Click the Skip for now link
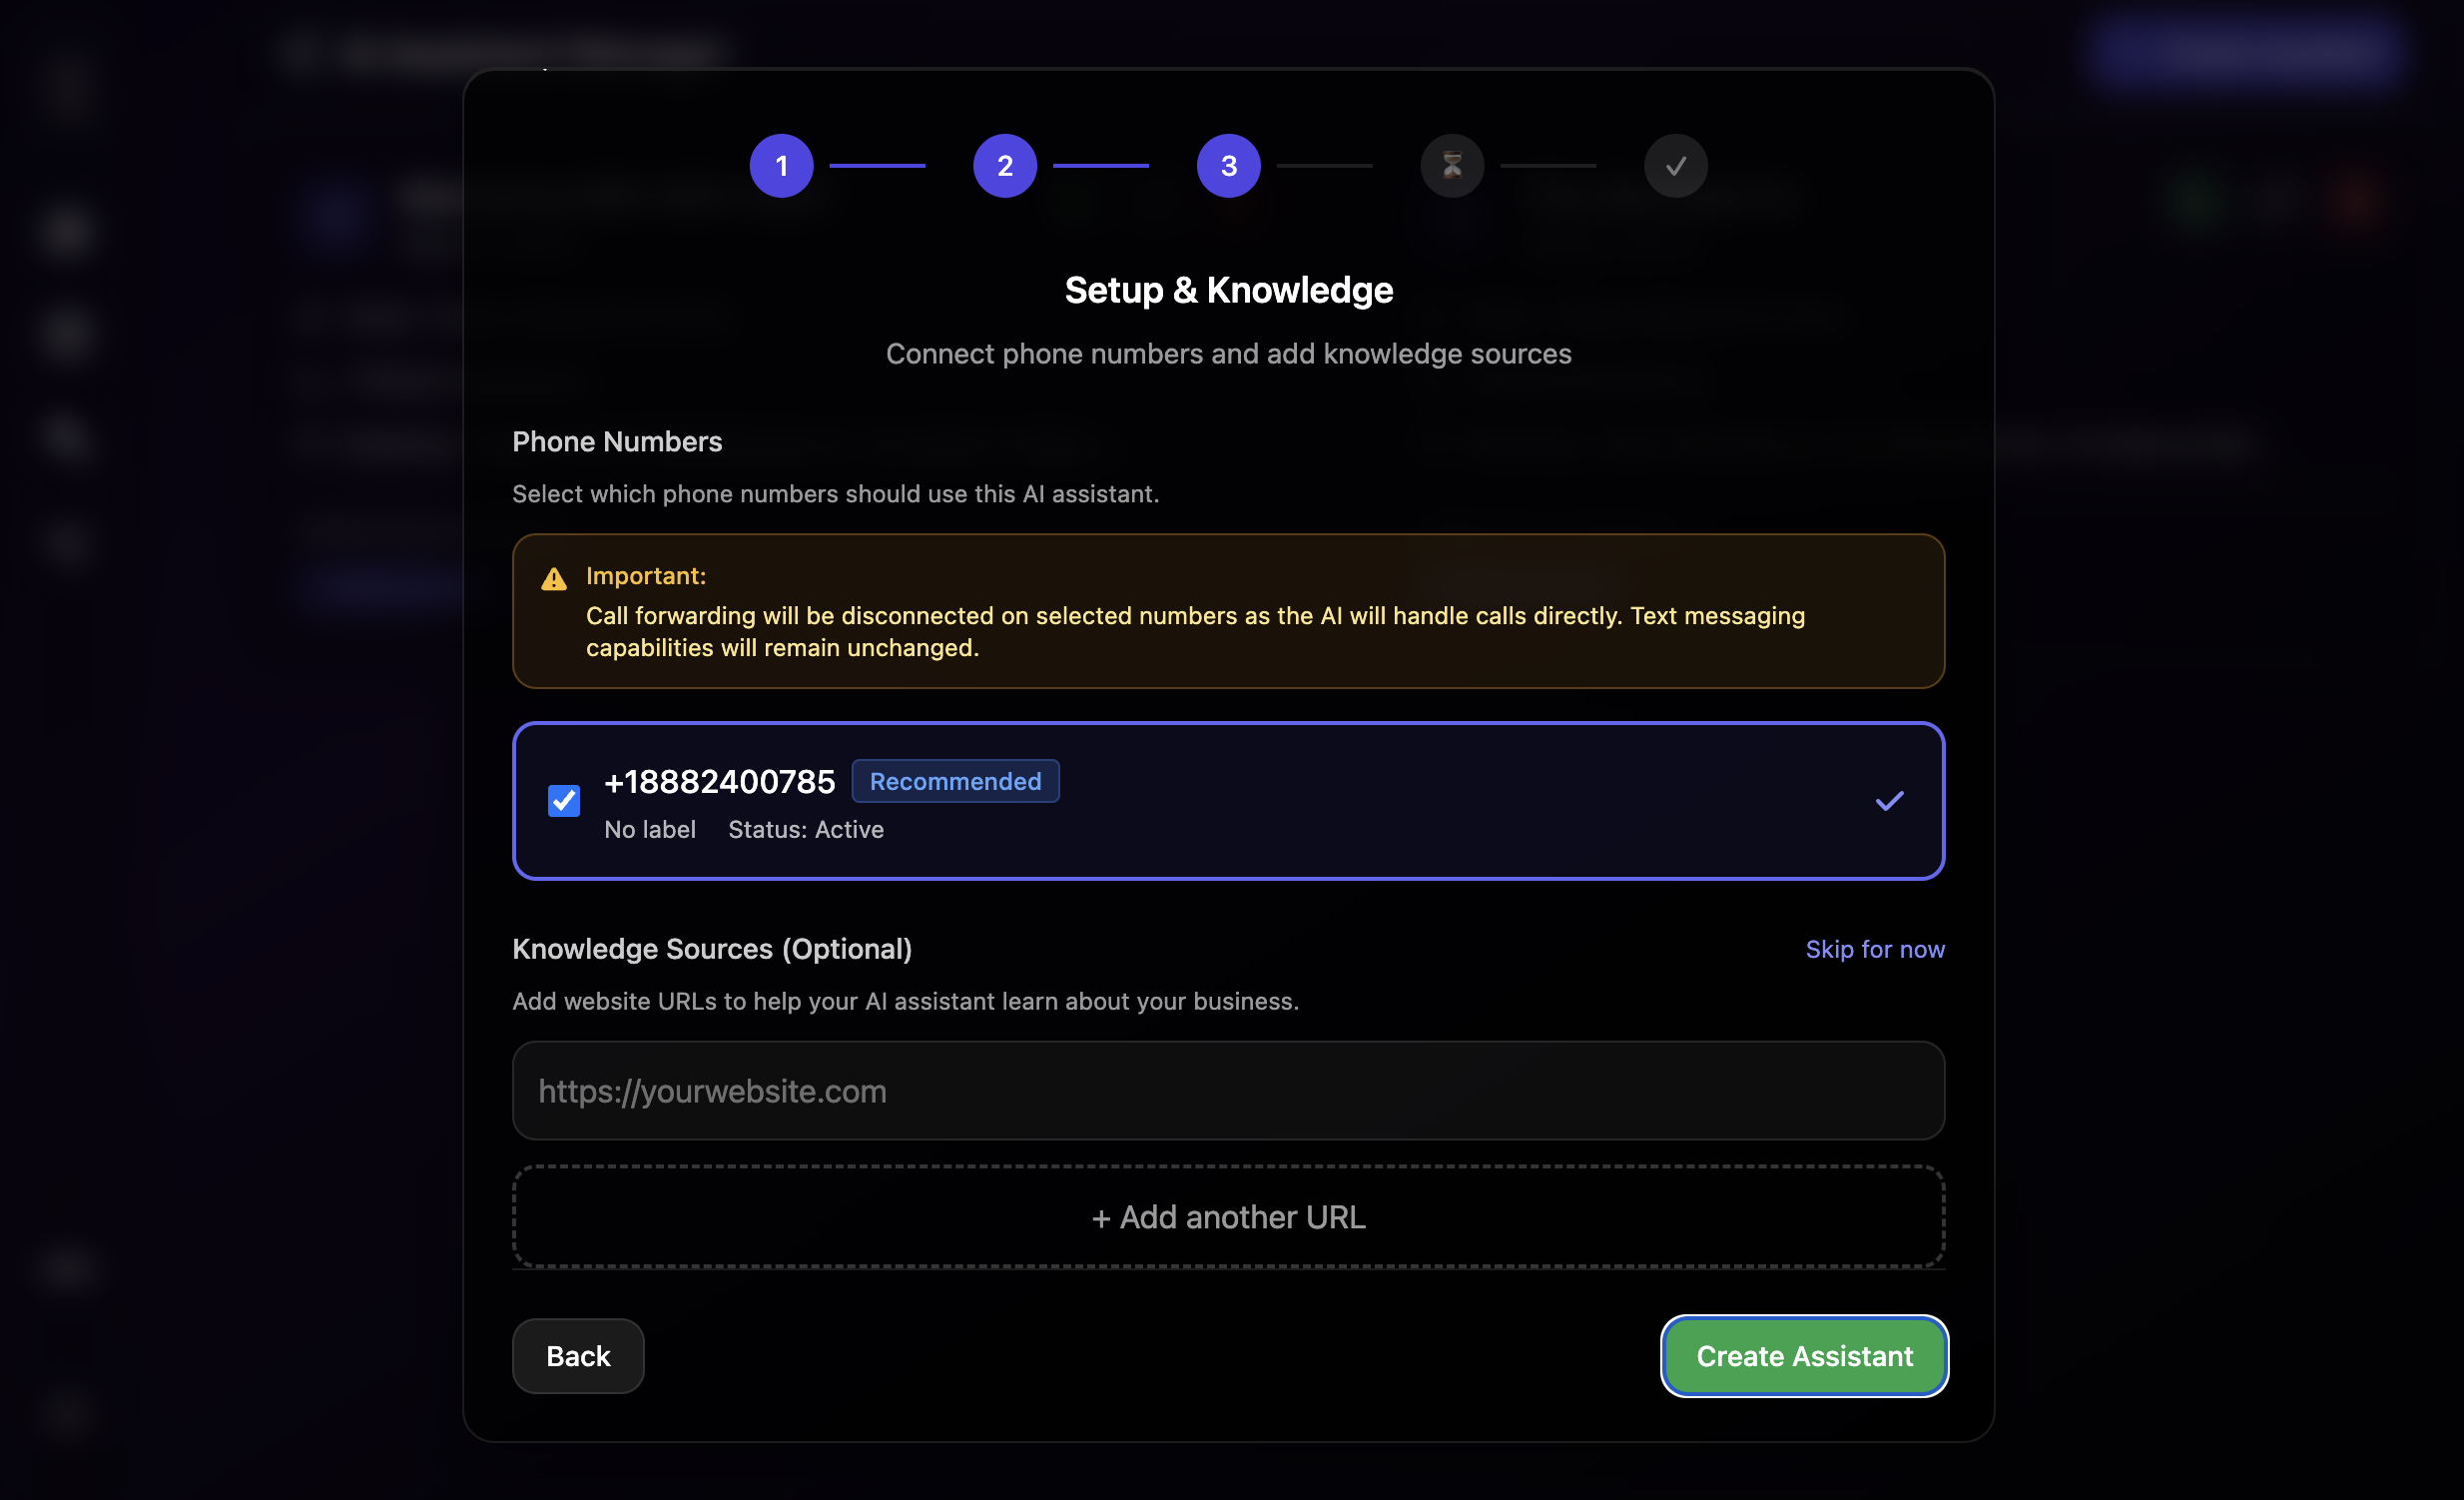2464x1500 pixels. pyautogui.click(x=1874, y=949)
